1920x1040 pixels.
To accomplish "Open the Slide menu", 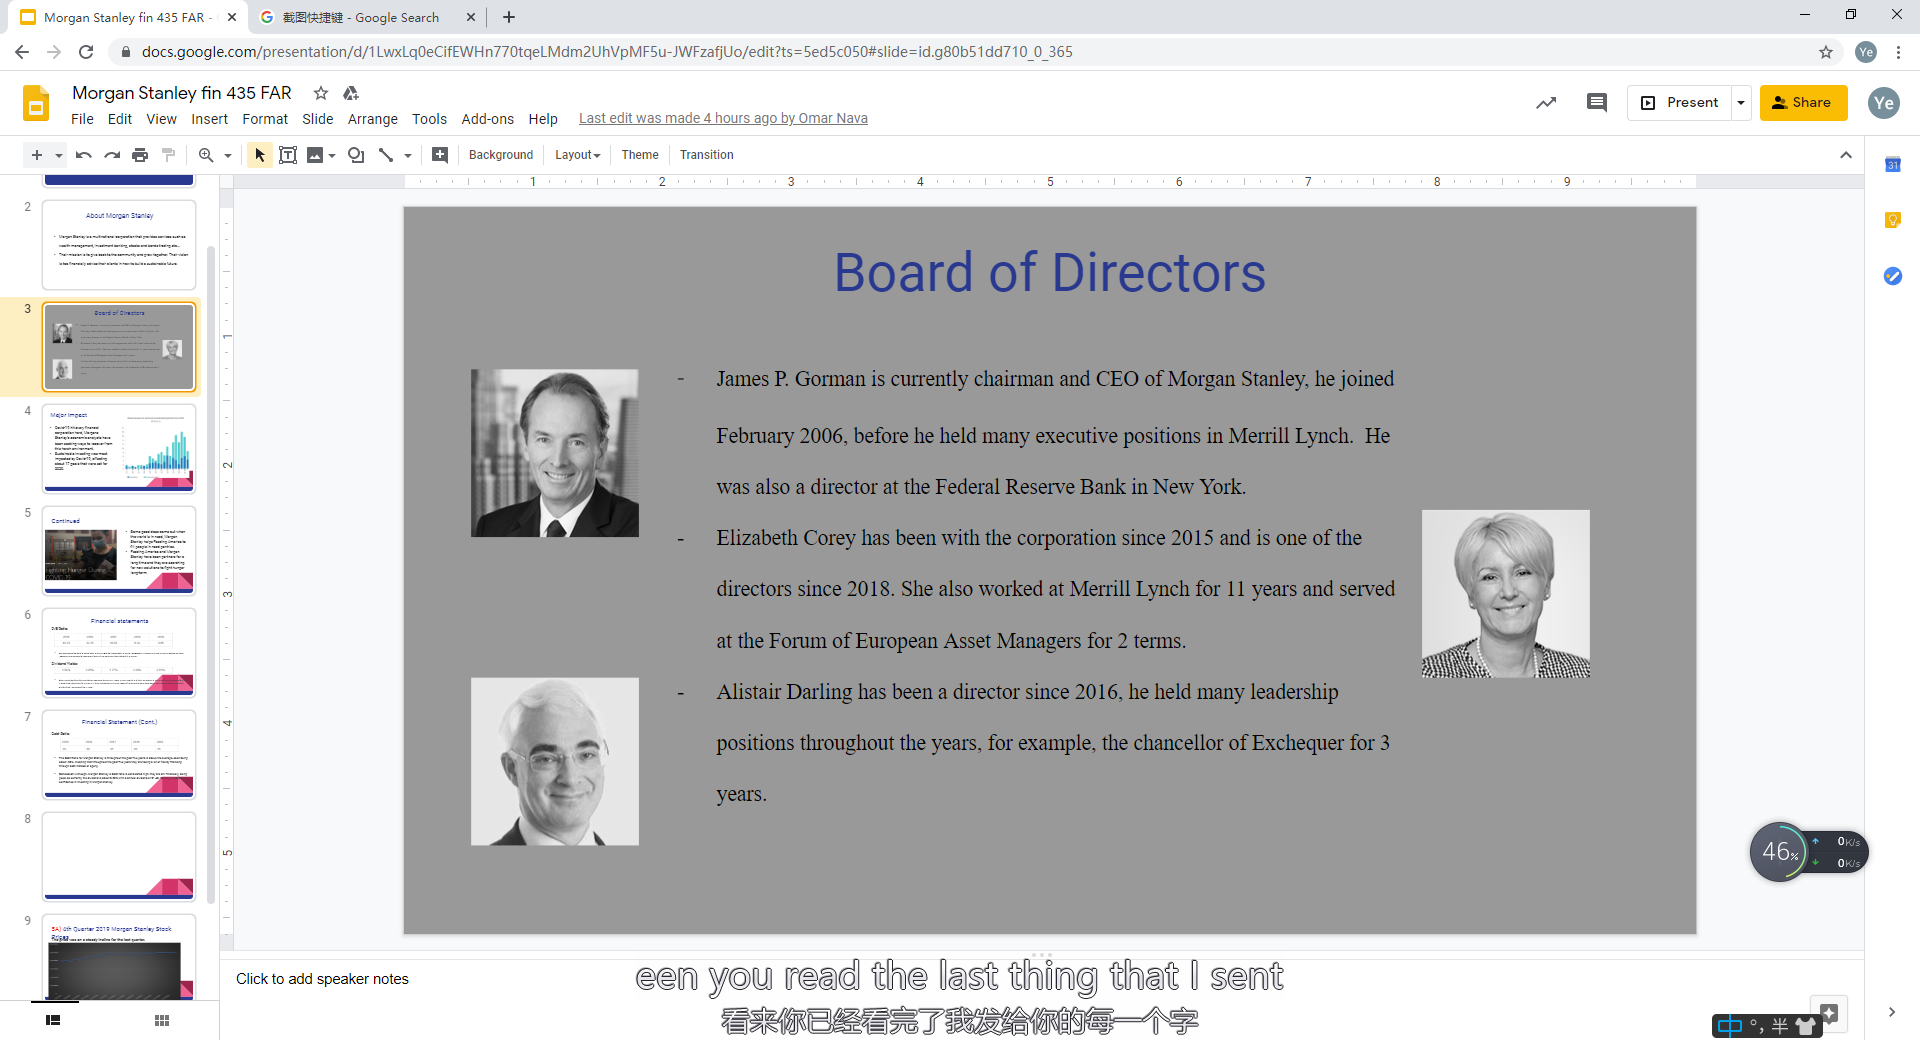I will 318,119.
